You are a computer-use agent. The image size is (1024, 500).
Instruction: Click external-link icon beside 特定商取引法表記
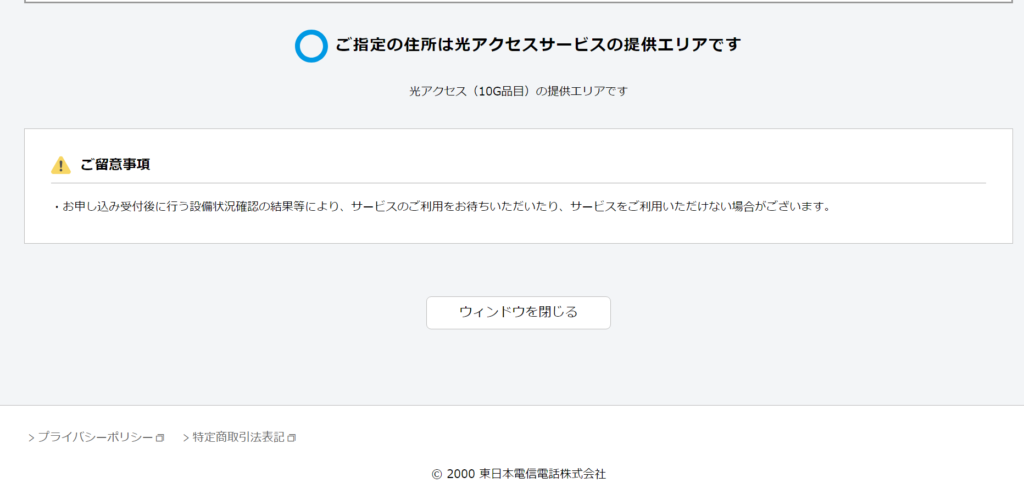coord(292,438)
